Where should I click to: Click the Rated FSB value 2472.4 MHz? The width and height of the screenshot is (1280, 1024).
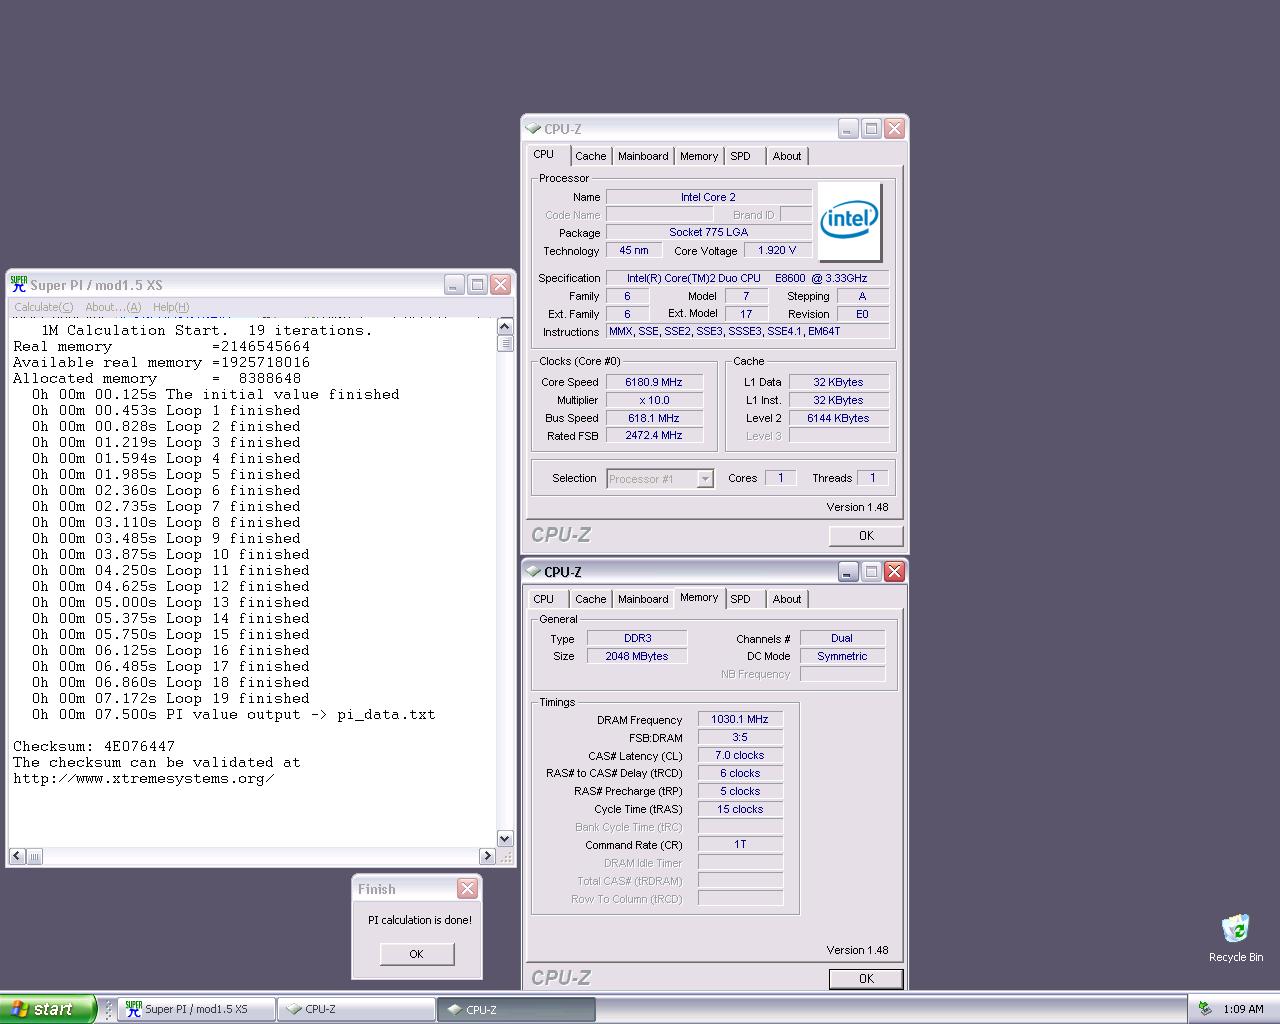(654, 436)
